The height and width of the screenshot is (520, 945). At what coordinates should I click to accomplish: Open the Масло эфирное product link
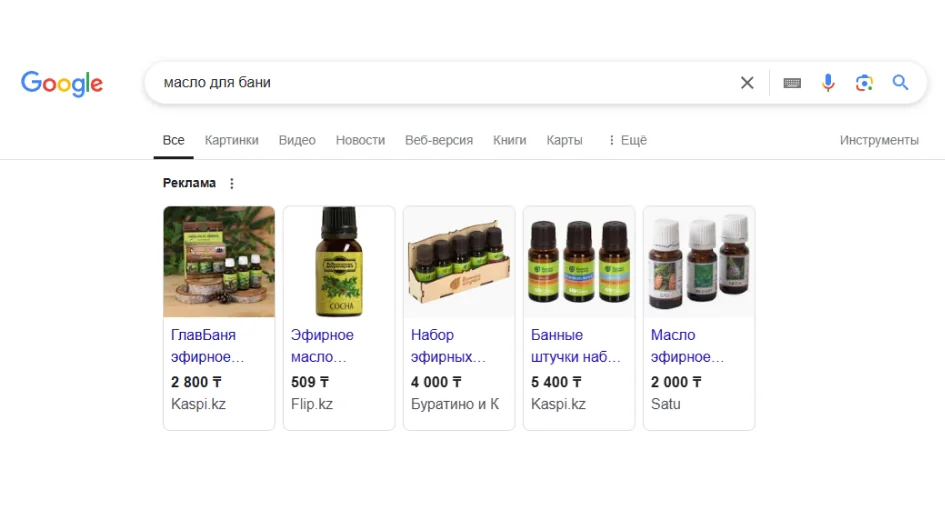tap(687, 346)
